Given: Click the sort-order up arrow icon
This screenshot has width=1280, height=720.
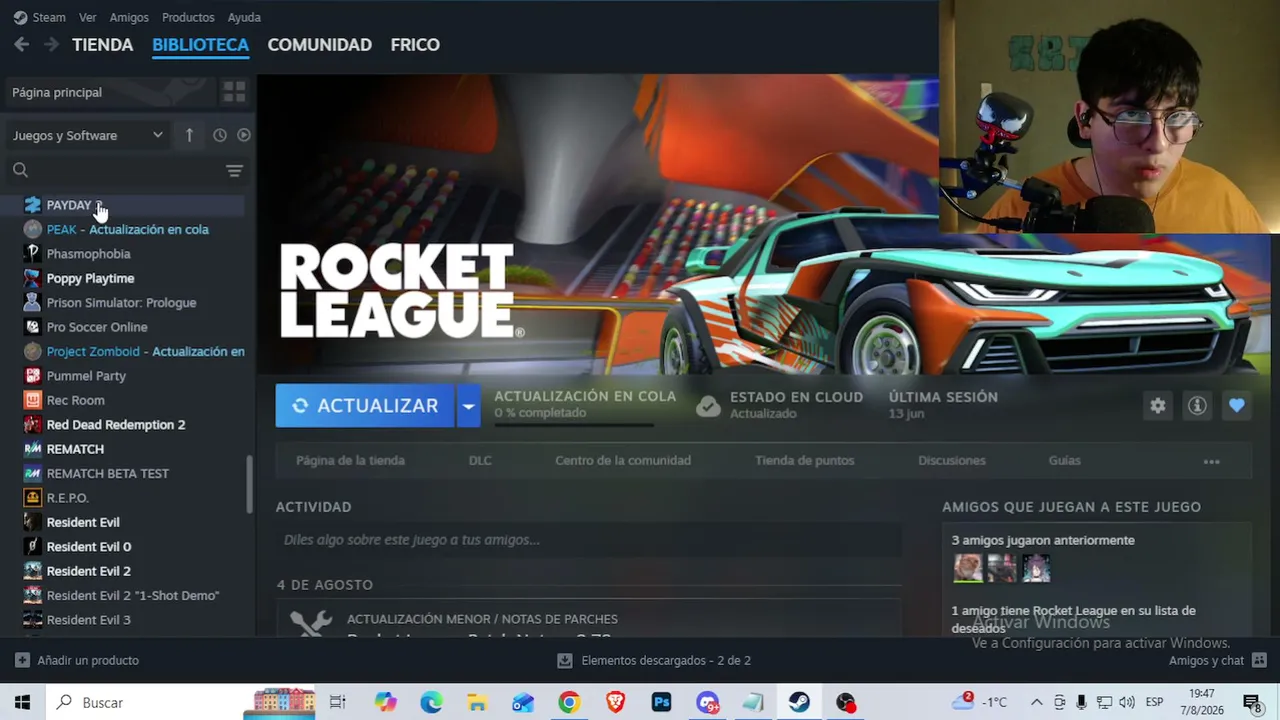Looking at the screenshot, I should [189, 135].
